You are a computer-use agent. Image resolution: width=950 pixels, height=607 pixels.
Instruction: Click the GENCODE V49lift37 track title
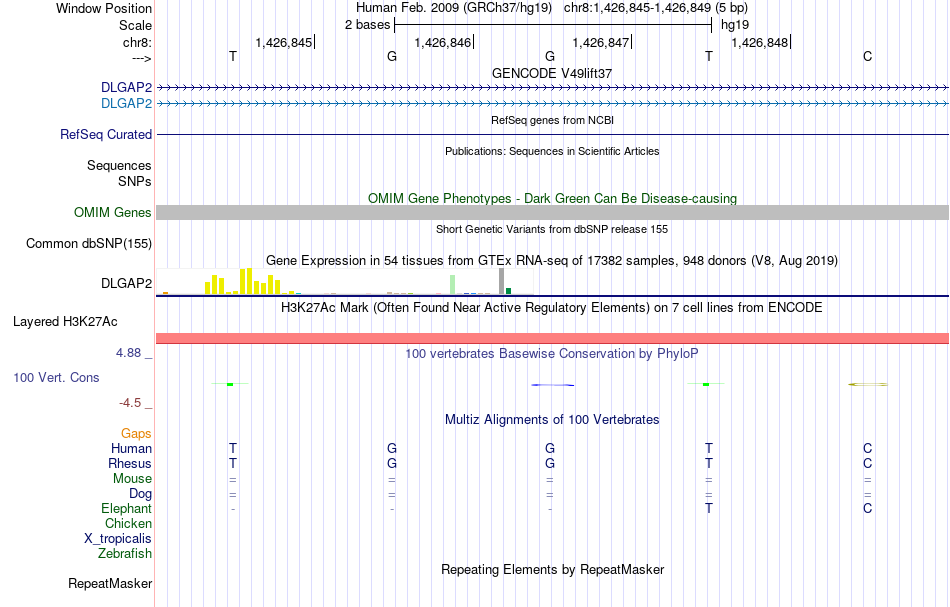[x=552, y=73]
